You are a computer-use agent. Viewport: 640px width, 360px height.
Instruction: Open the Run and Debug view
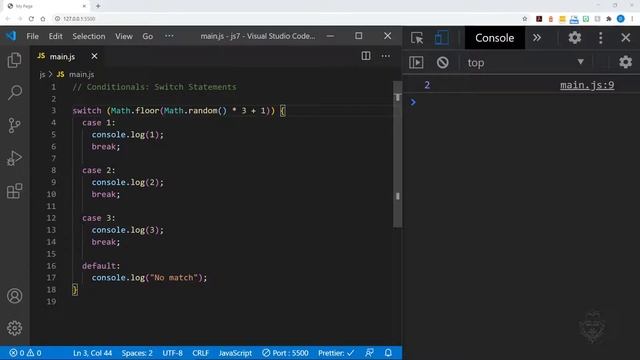coord(15,158)
